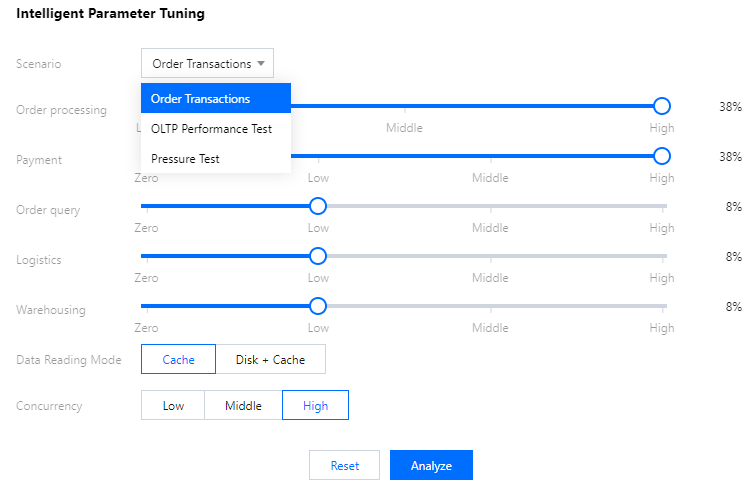Click the Warehousing slider handle
This screenshot has height=489, width=753.
point(318,306)
